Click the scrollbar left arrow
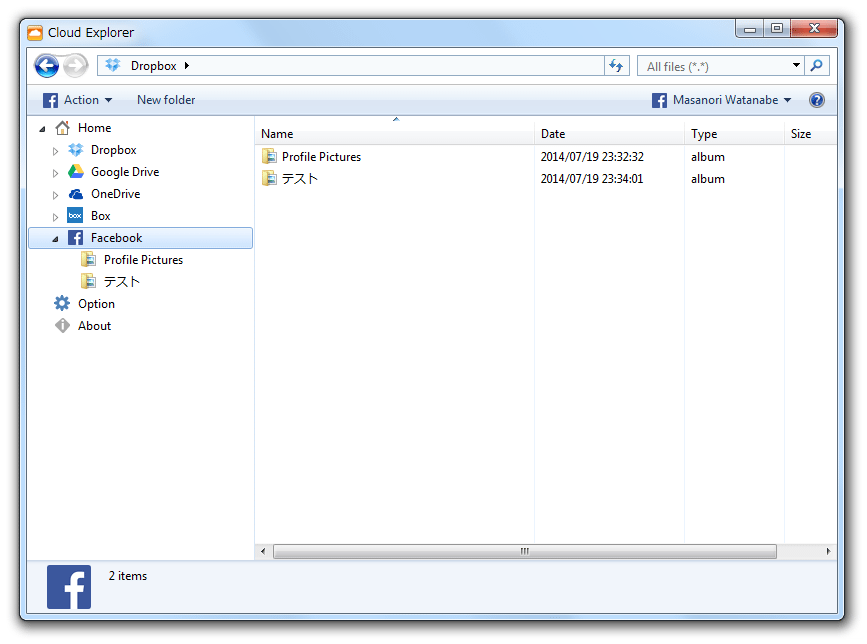 (x=263, y=551)
